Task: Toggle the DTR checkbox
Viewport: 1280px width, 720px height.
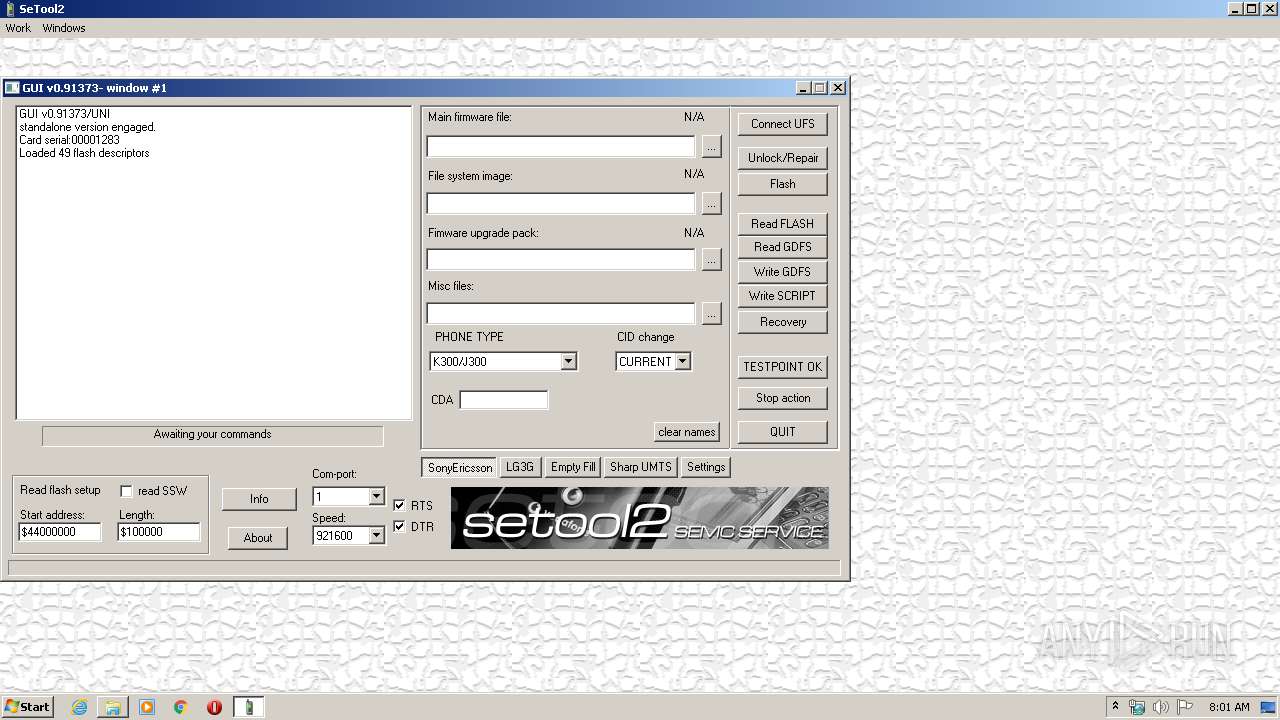Action: pyautogui.click(x=399, y=526)
